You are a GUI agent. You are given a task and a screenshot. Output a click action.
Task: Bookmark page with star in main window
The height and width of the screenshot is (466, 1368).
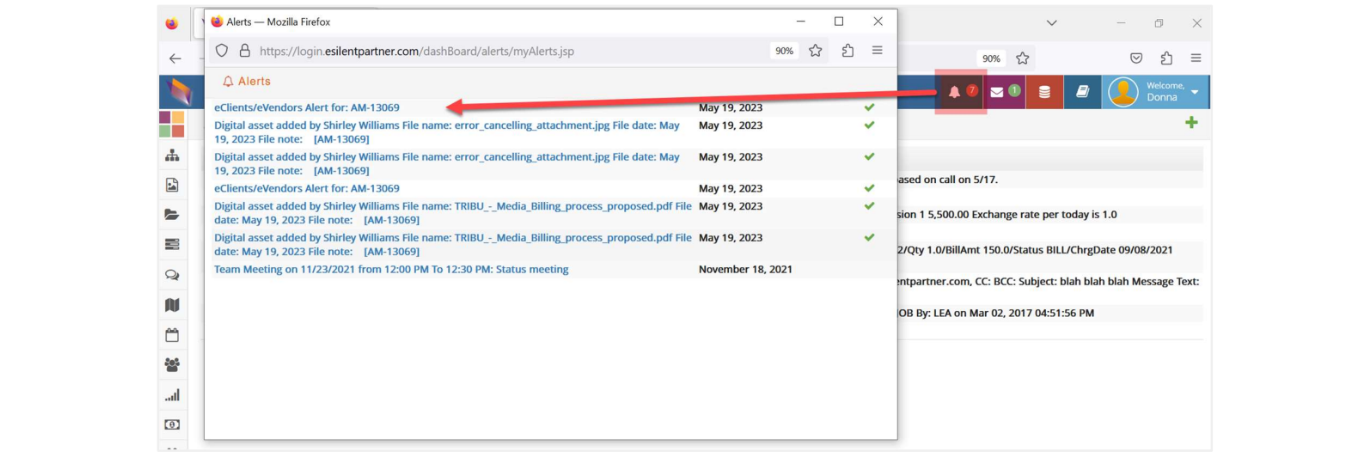(1022, 58)
